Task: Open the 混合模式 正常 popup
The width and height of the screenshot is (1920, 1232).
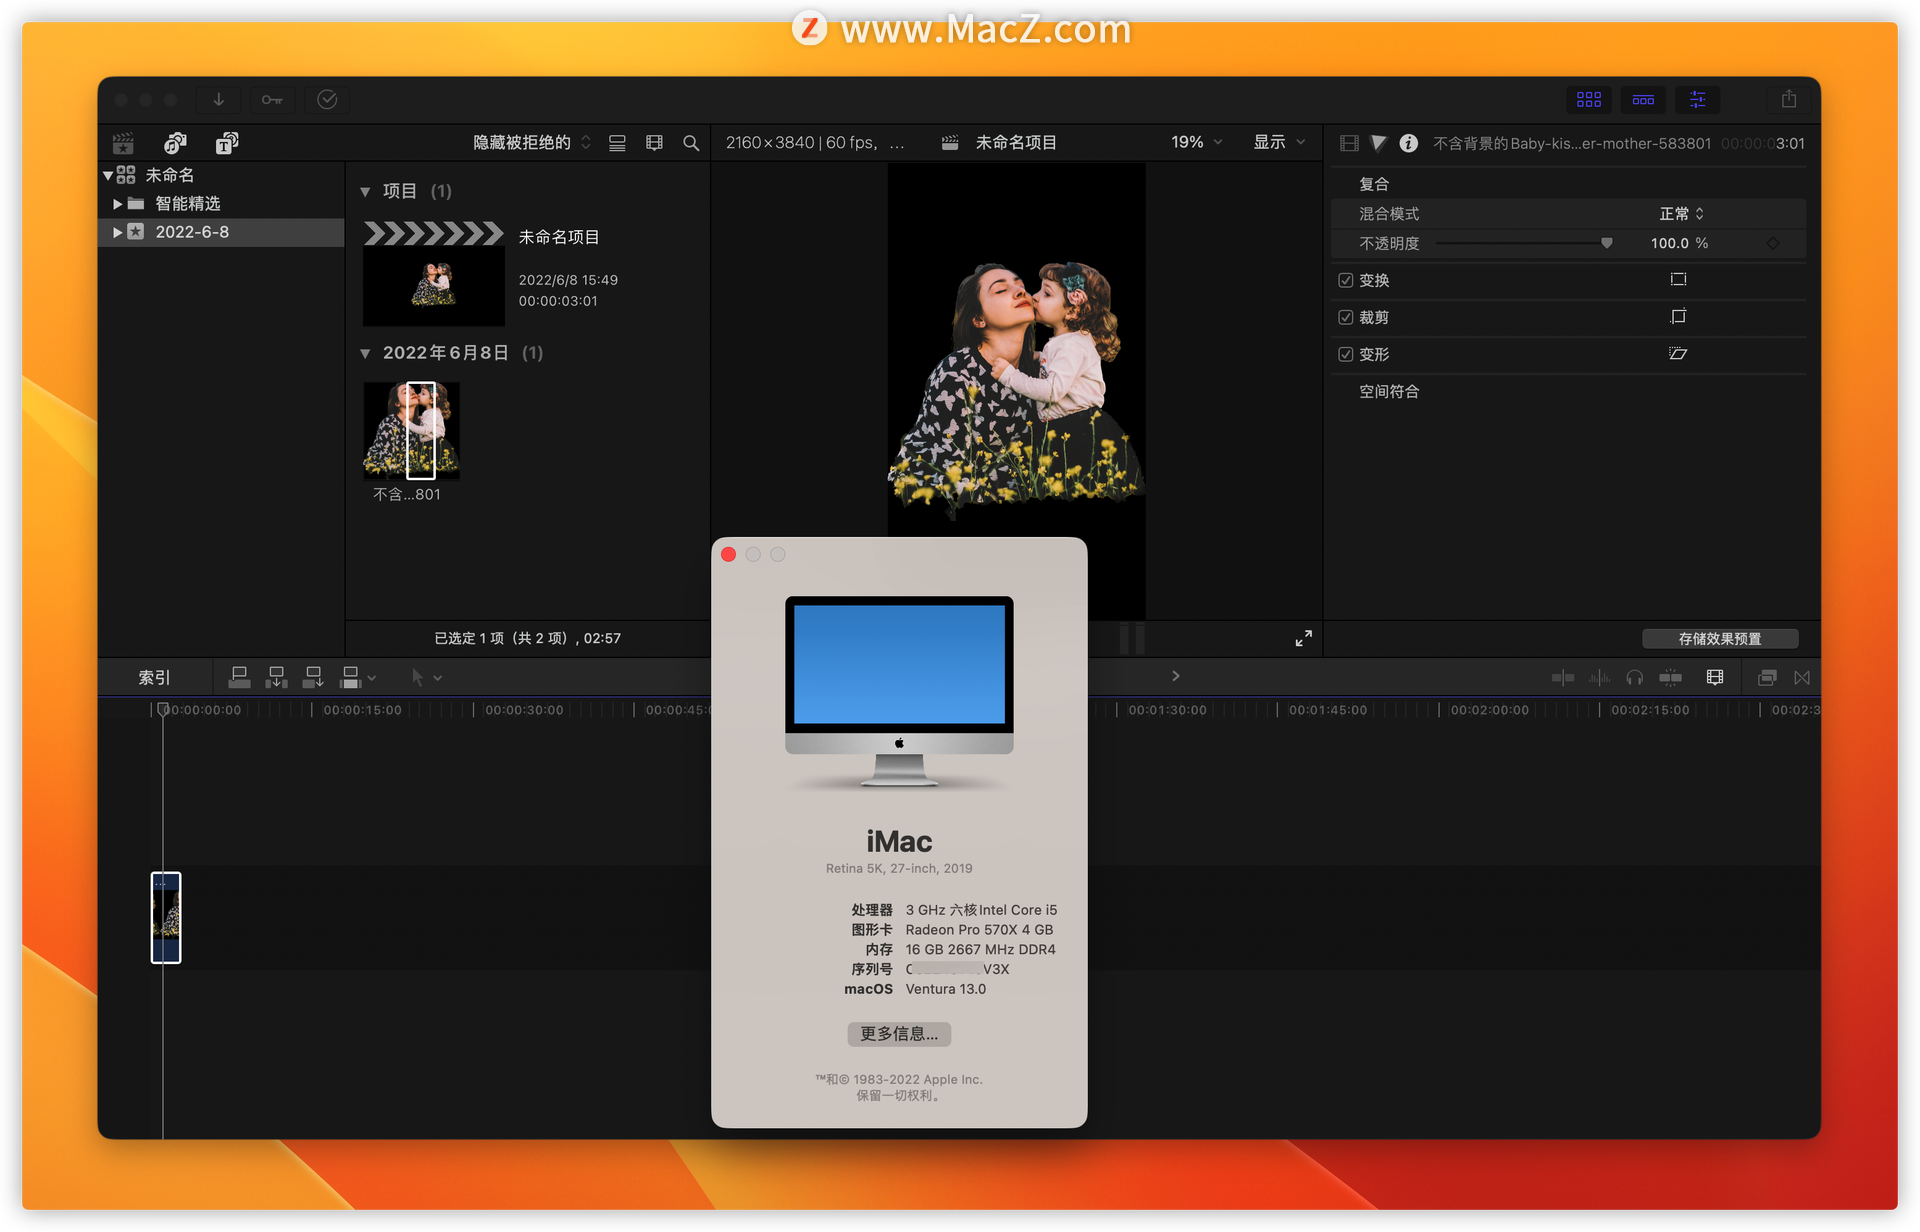Action: click(1681, 214)
